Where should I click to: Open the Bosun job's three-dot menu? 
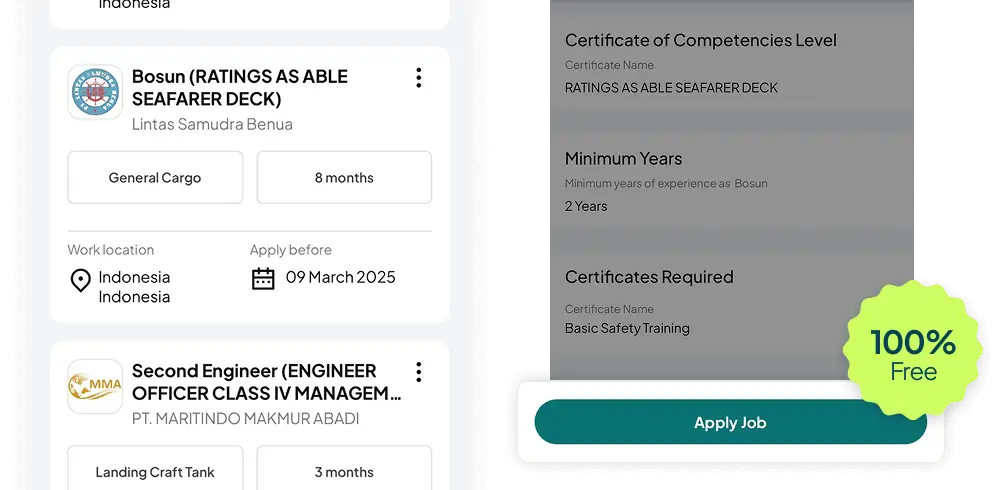[418, 78]
